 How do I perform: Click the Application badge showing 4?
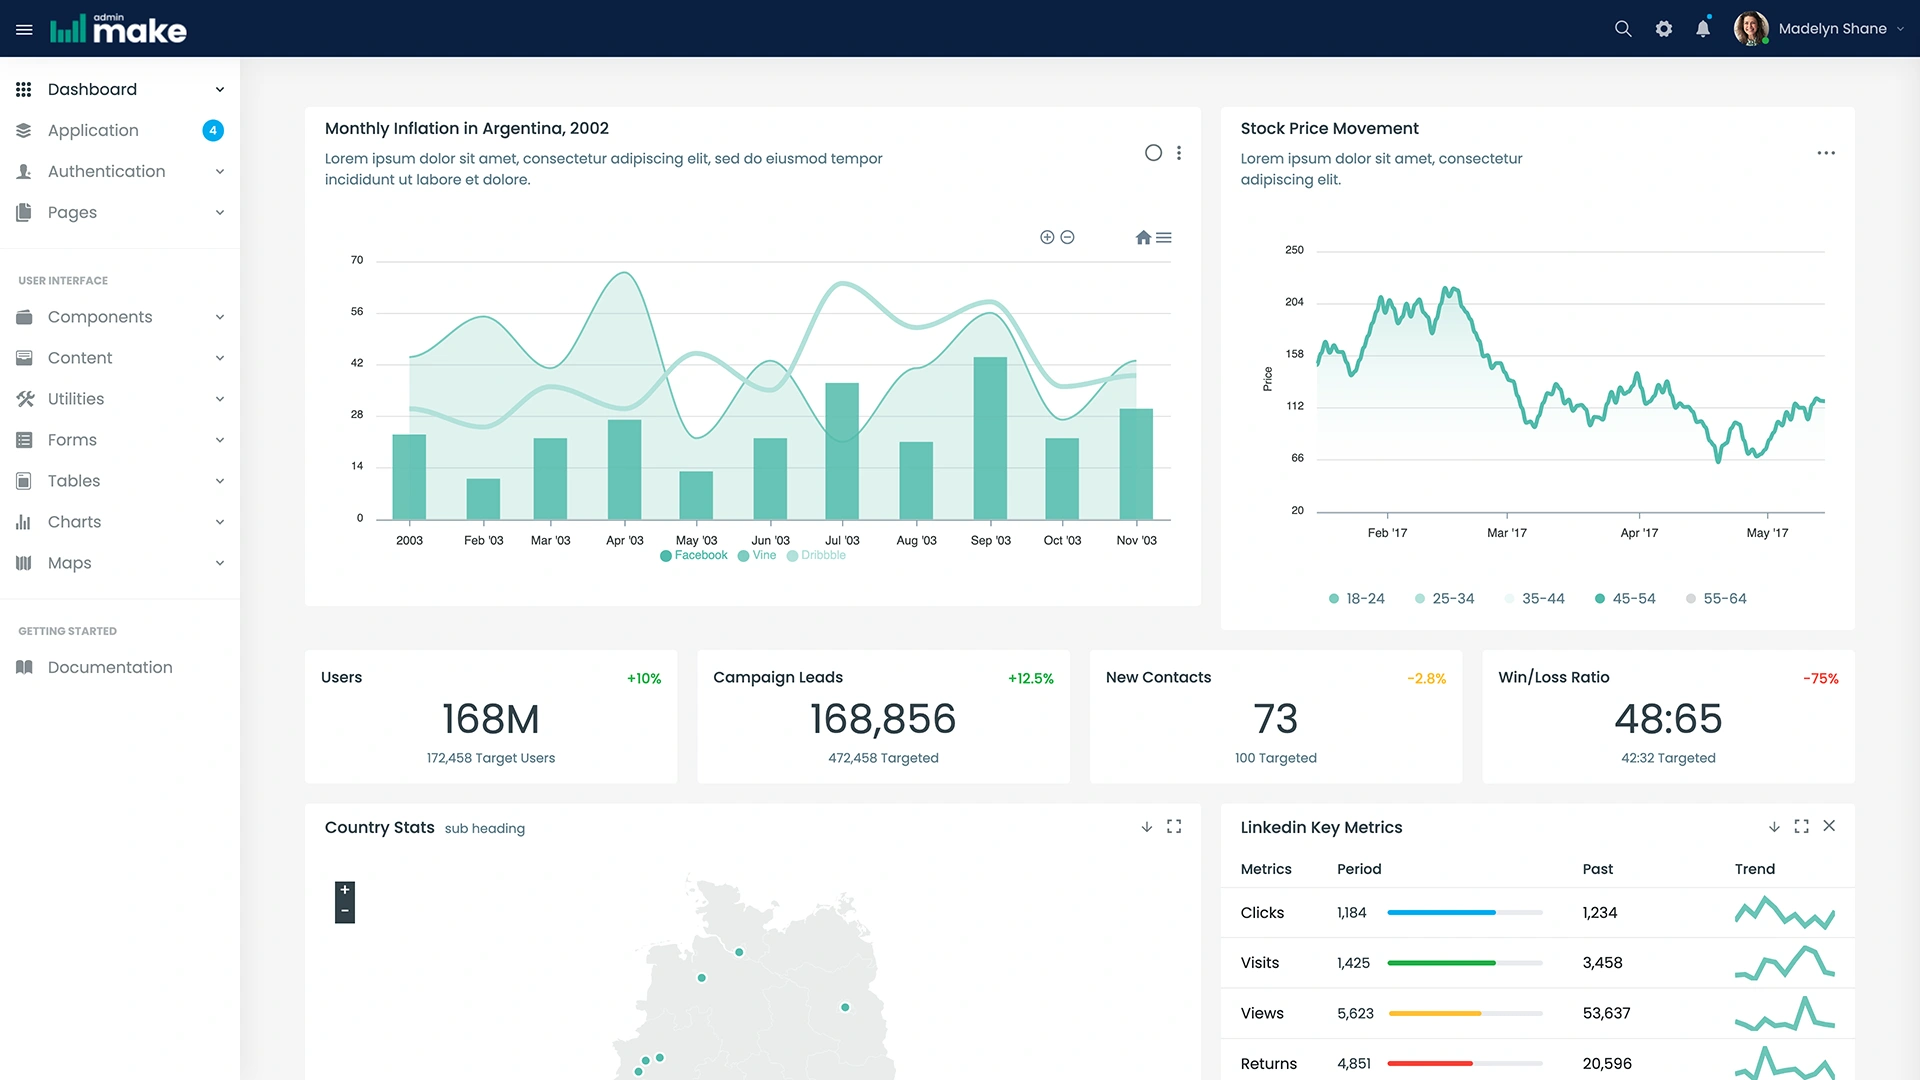213,130
